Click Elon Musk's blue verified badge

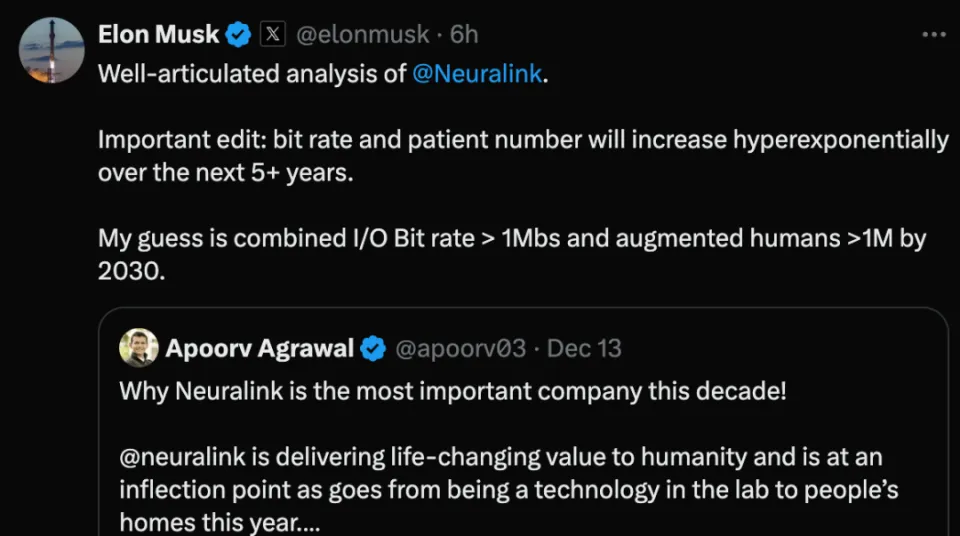(238, 35)
